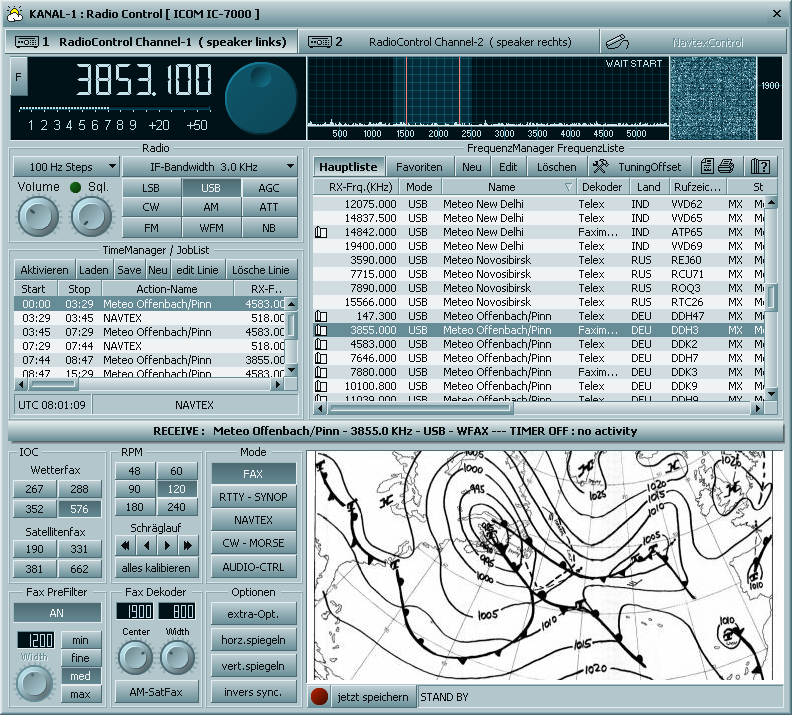Toggle the AGC button on
The width and height of the screenshot is (792, 715).
269,188
